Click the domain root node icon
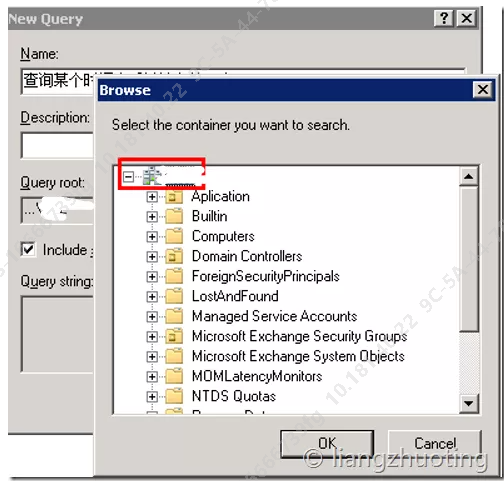The height and width of the screenshot is (481, 504). click(152, 176)
